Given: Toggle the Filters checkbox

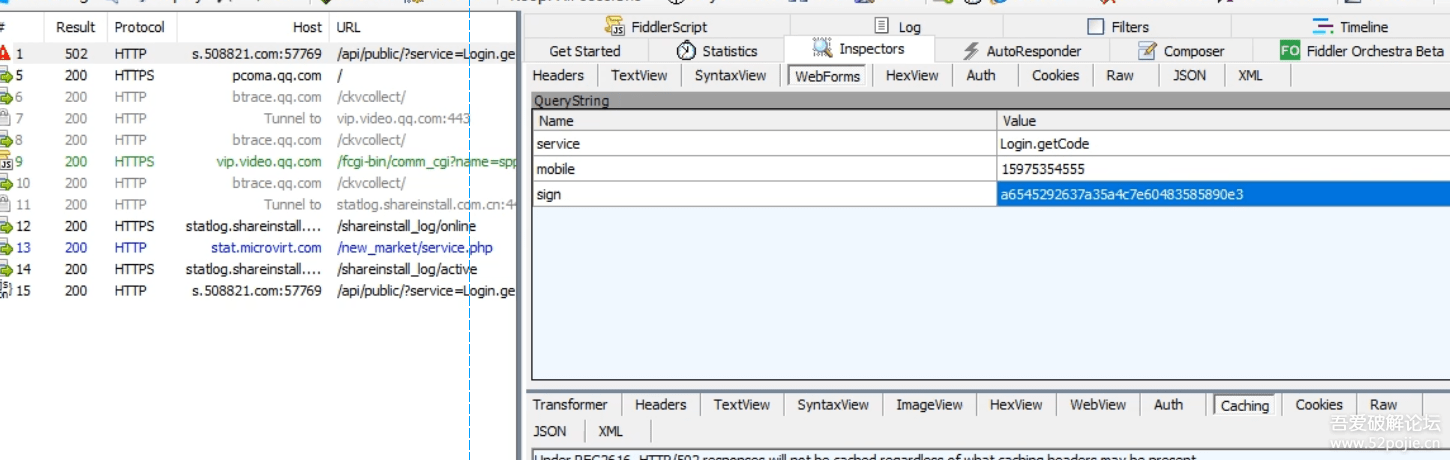Looking at the screenshot, I should [x=1096, y=27].
